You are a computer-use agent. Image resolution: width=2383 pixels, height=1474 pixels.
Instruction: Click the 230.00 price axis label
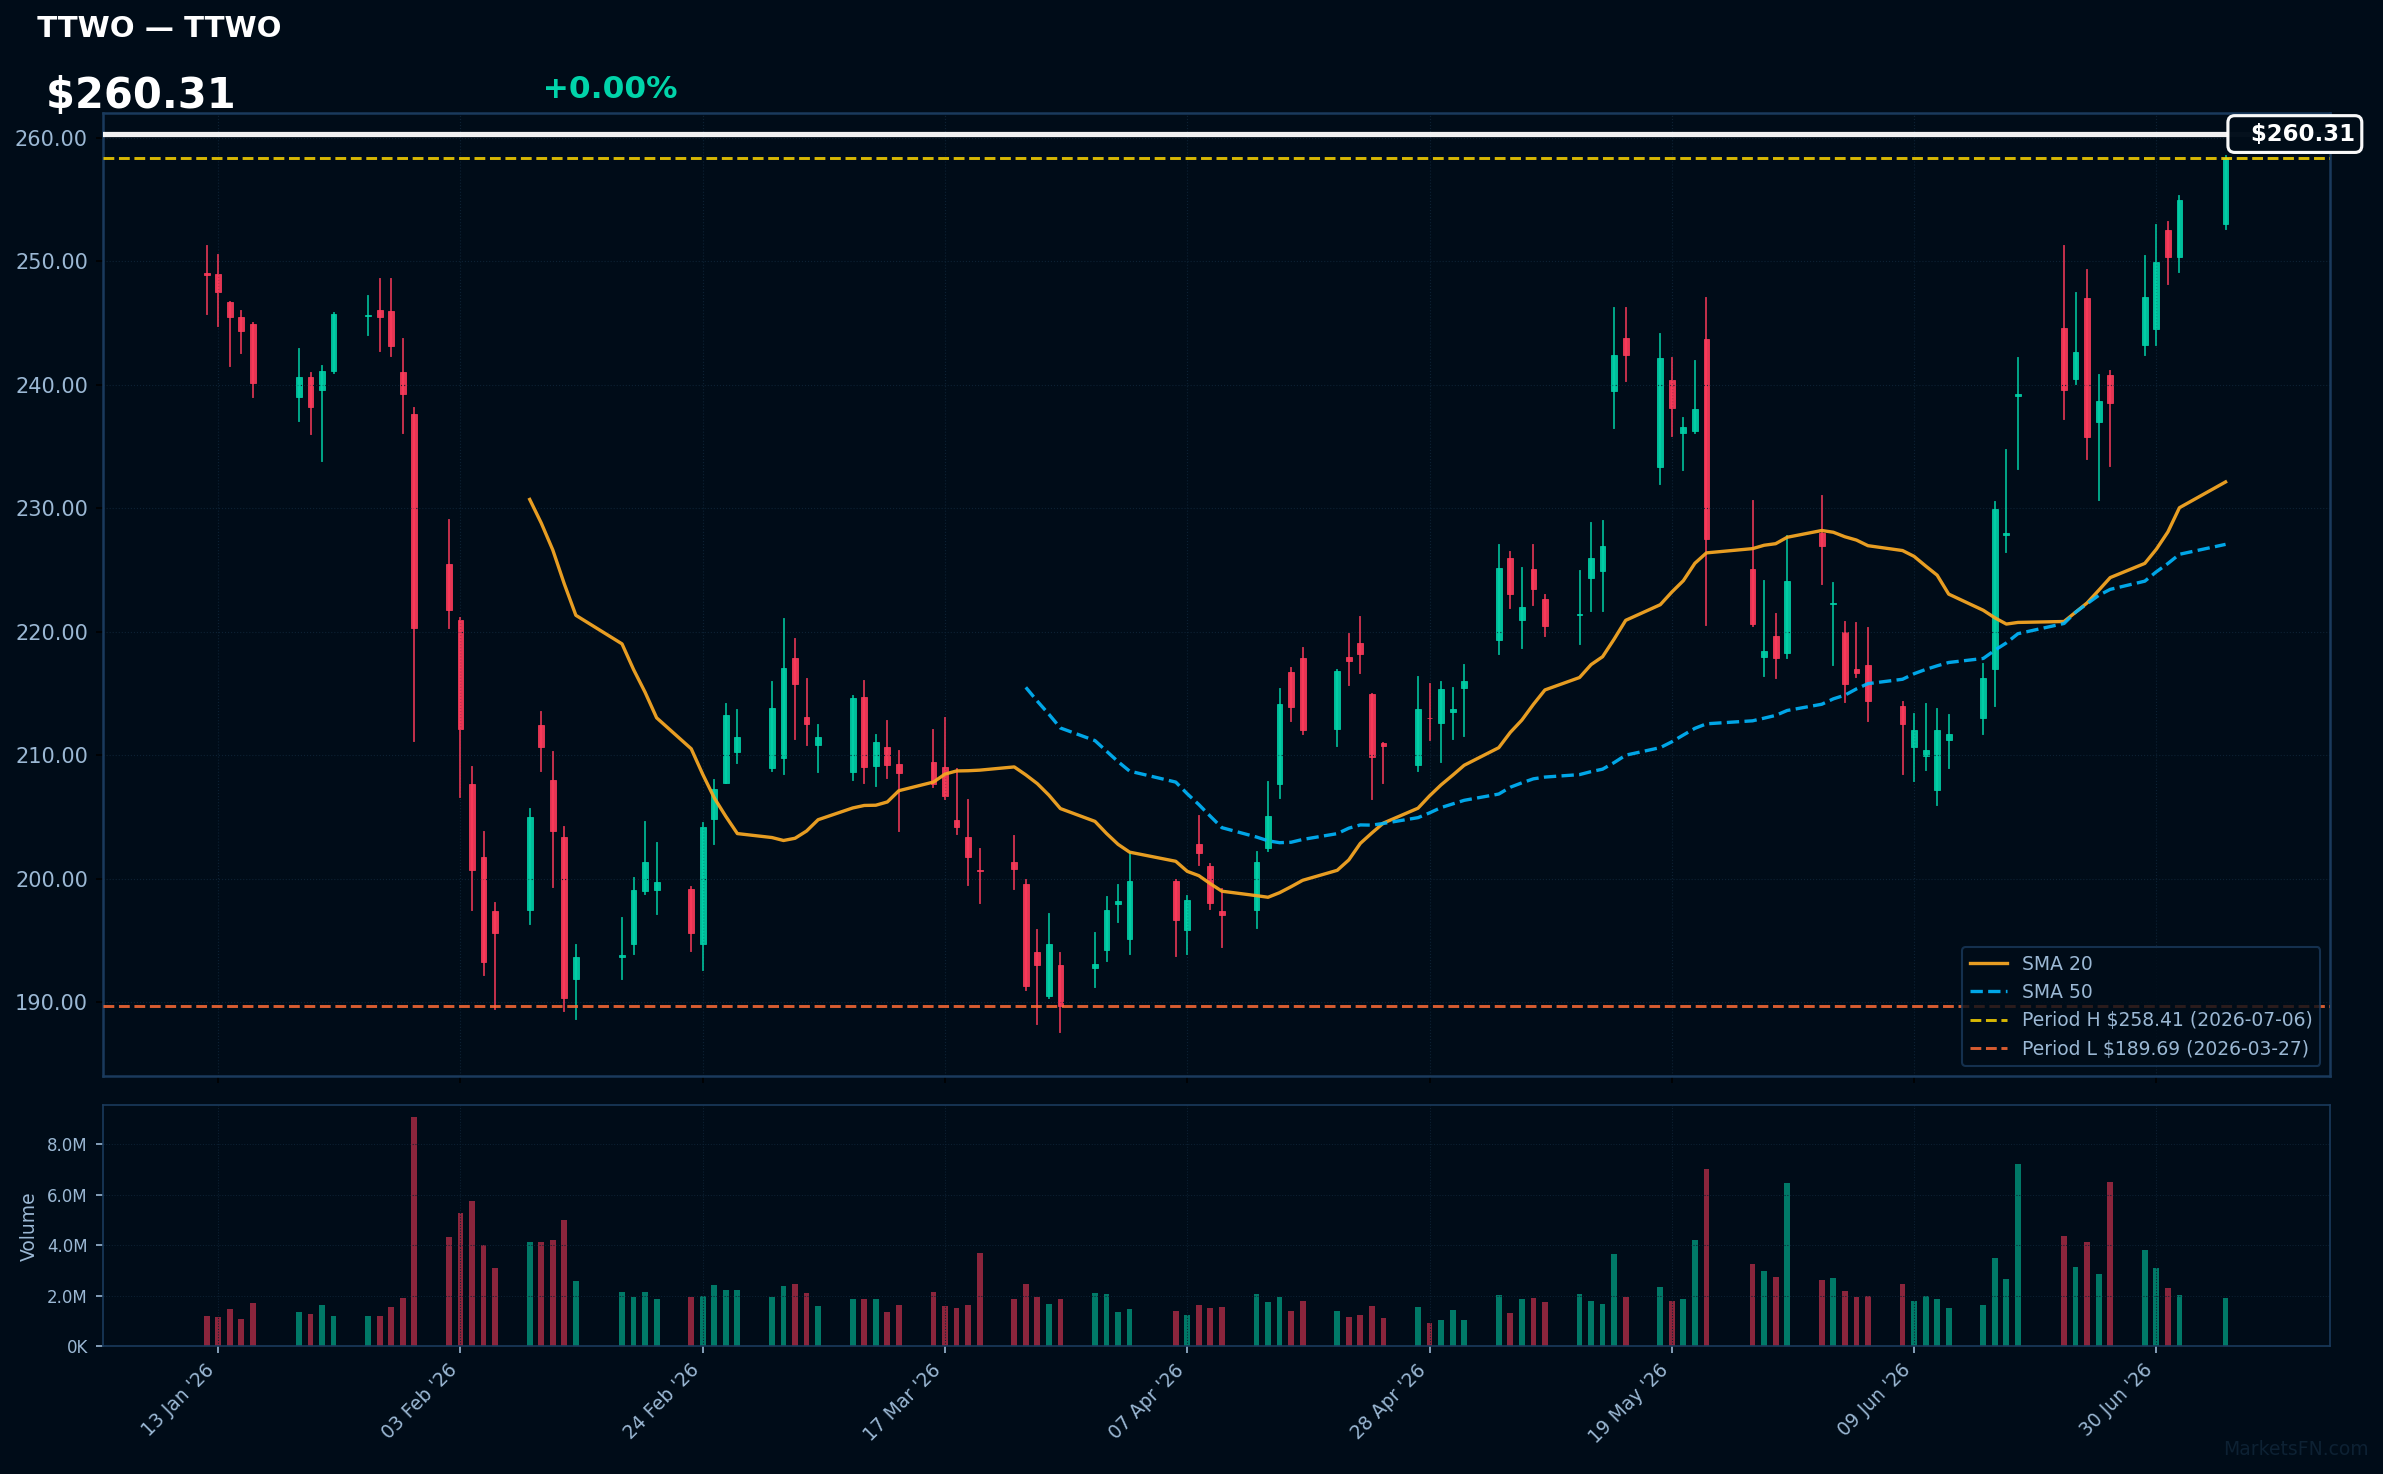(x=51, y=509)
